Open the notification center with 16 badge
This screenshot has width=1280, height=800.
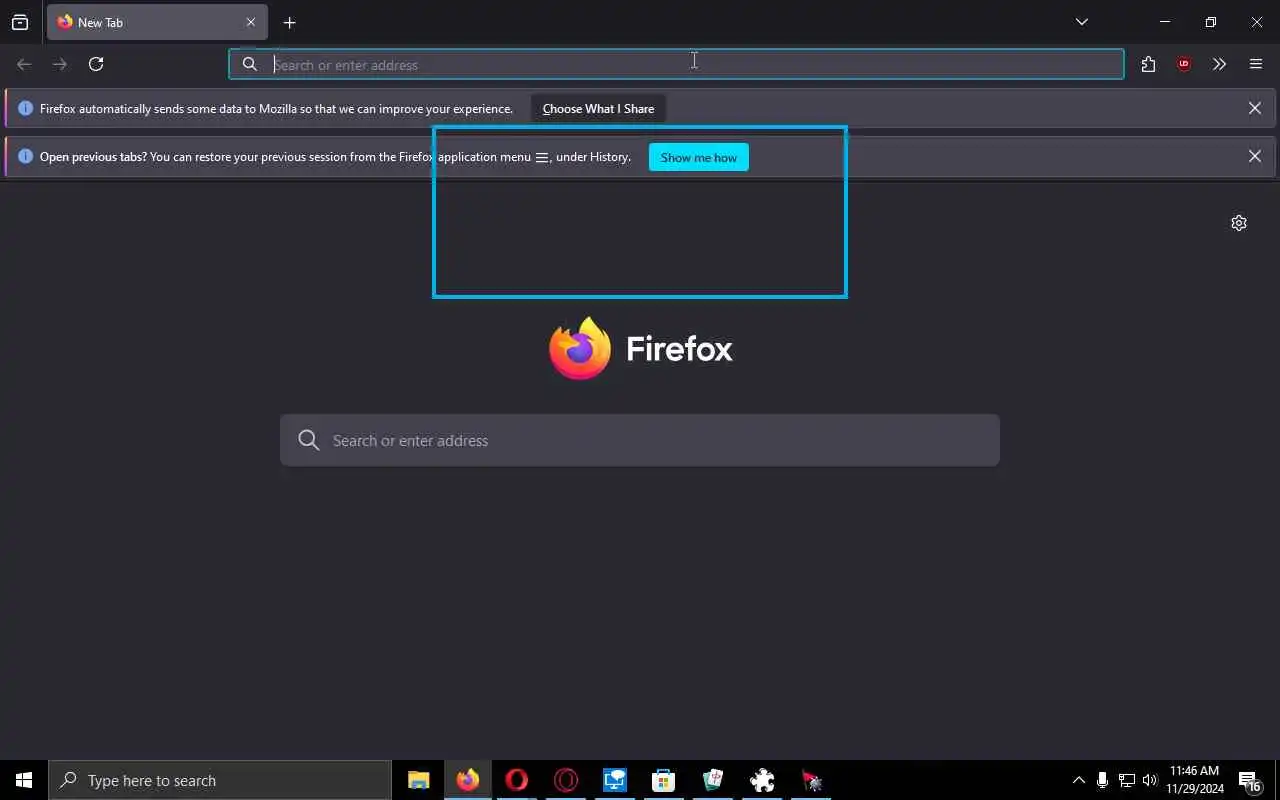tap(1250, 780)
